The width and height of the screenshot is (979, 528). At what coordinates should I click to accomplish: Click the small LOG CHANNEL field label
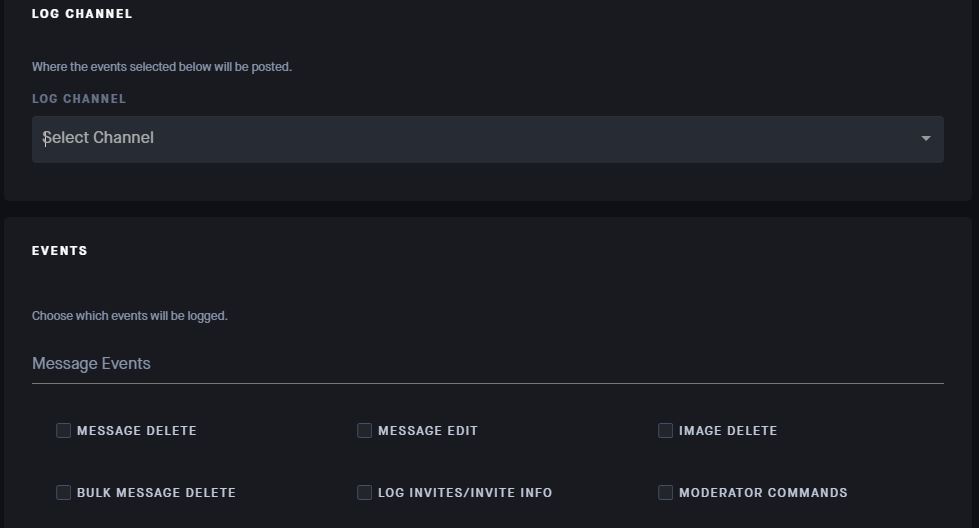pos(79,99)
